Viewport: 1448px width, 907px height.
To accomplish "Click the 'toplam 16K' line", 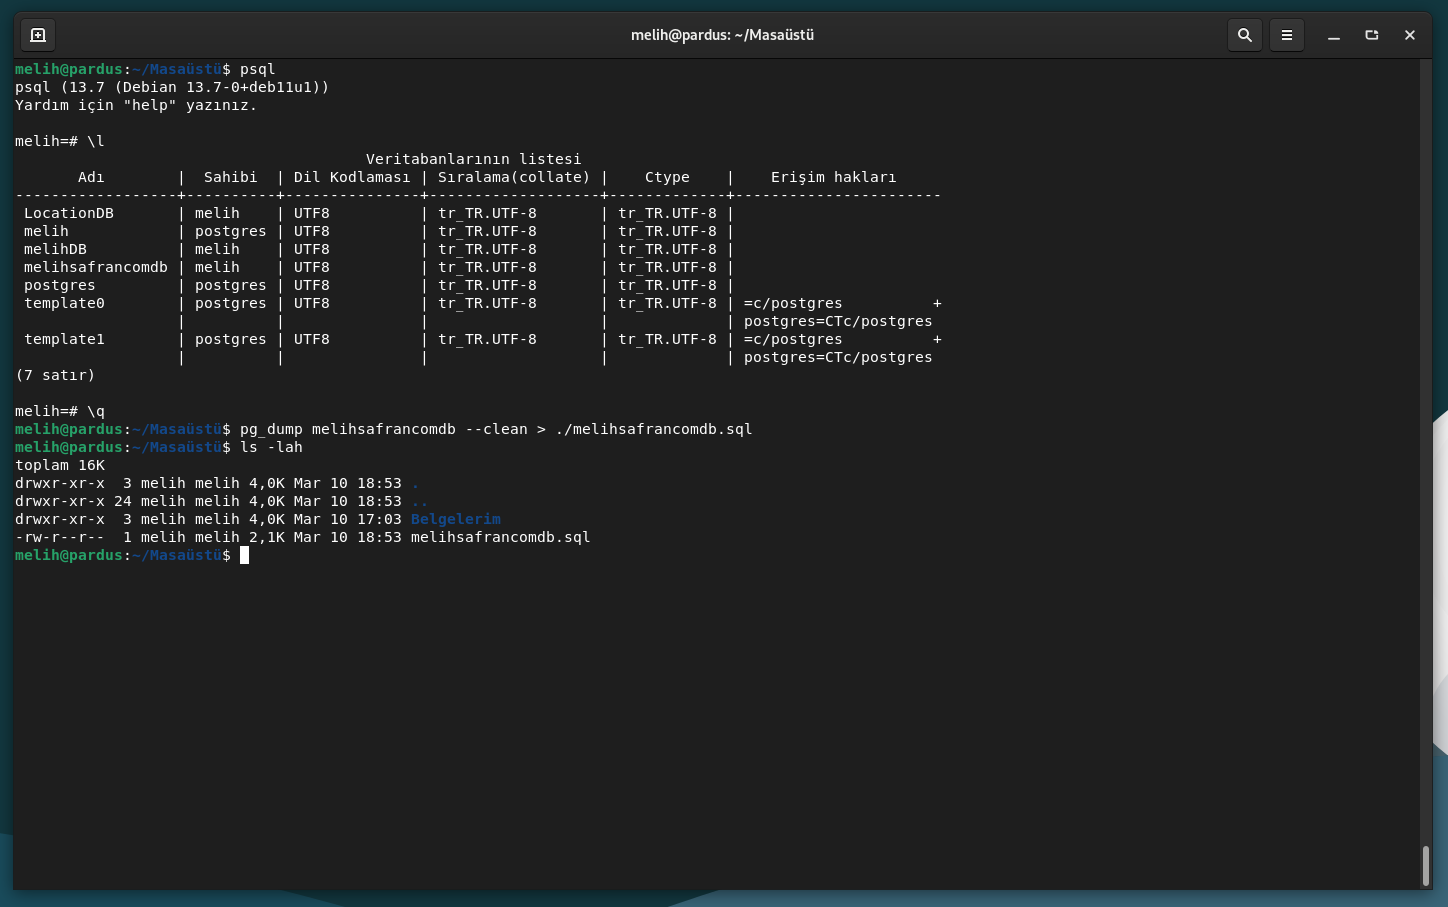I will pos(60,465).
